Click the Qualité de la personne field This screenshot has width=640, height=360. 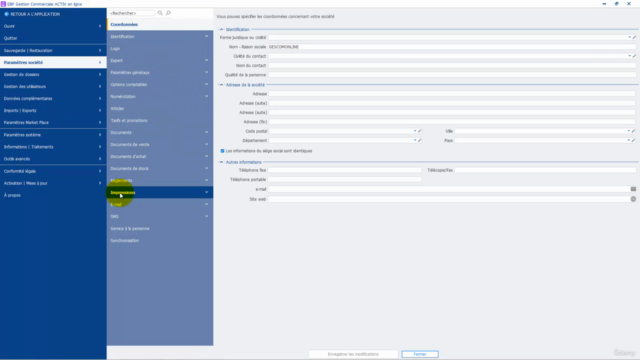[452, 75]
